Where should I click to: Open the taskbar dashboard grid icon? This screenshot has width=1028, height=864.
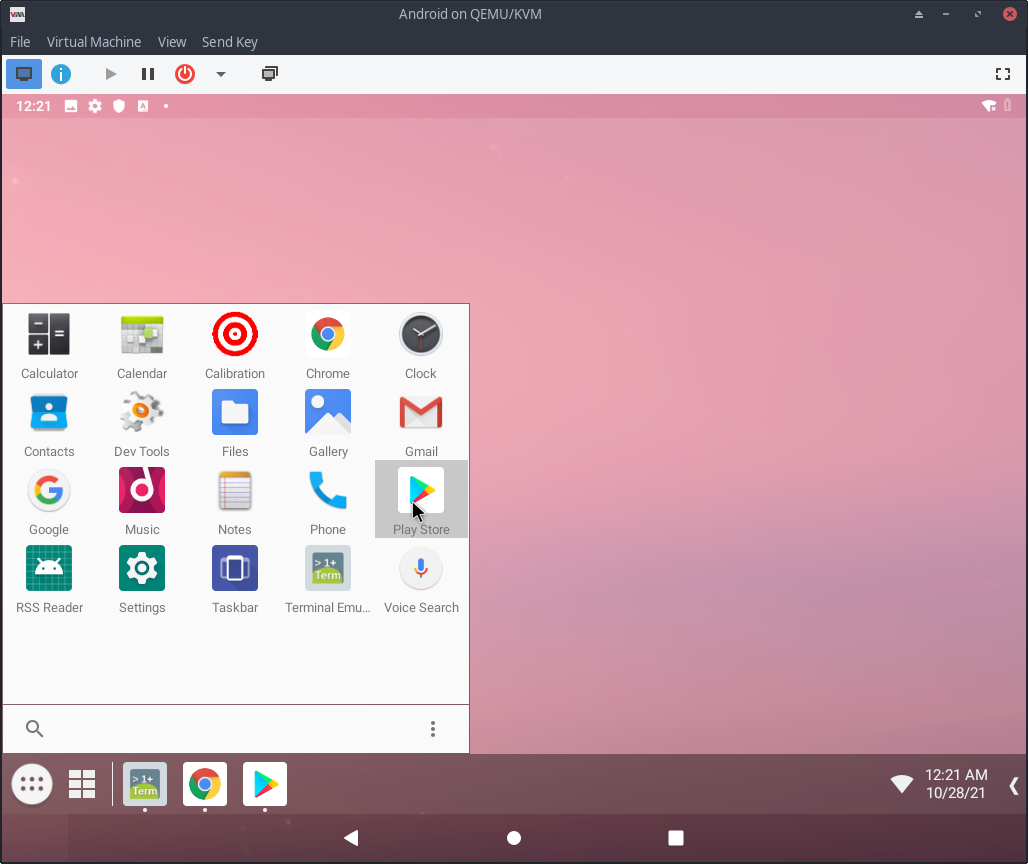click(82, 784)
